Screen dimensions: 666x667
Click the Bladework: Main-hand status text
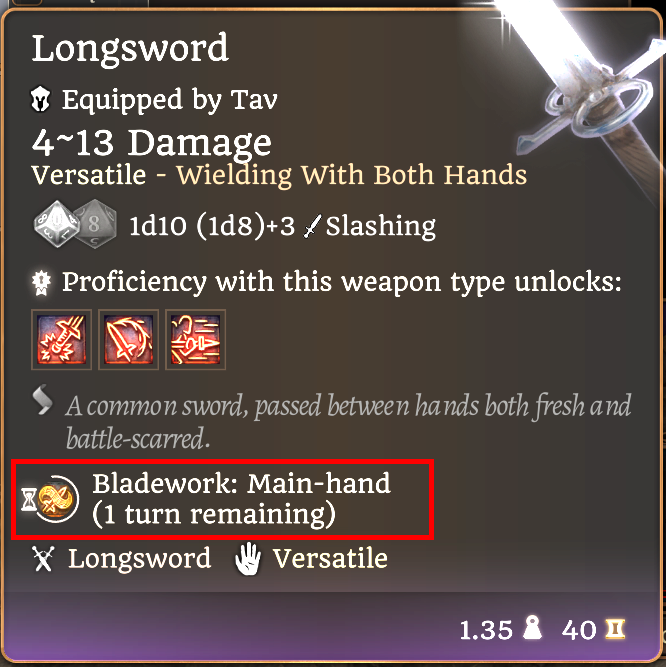click(x=241, y=484)
